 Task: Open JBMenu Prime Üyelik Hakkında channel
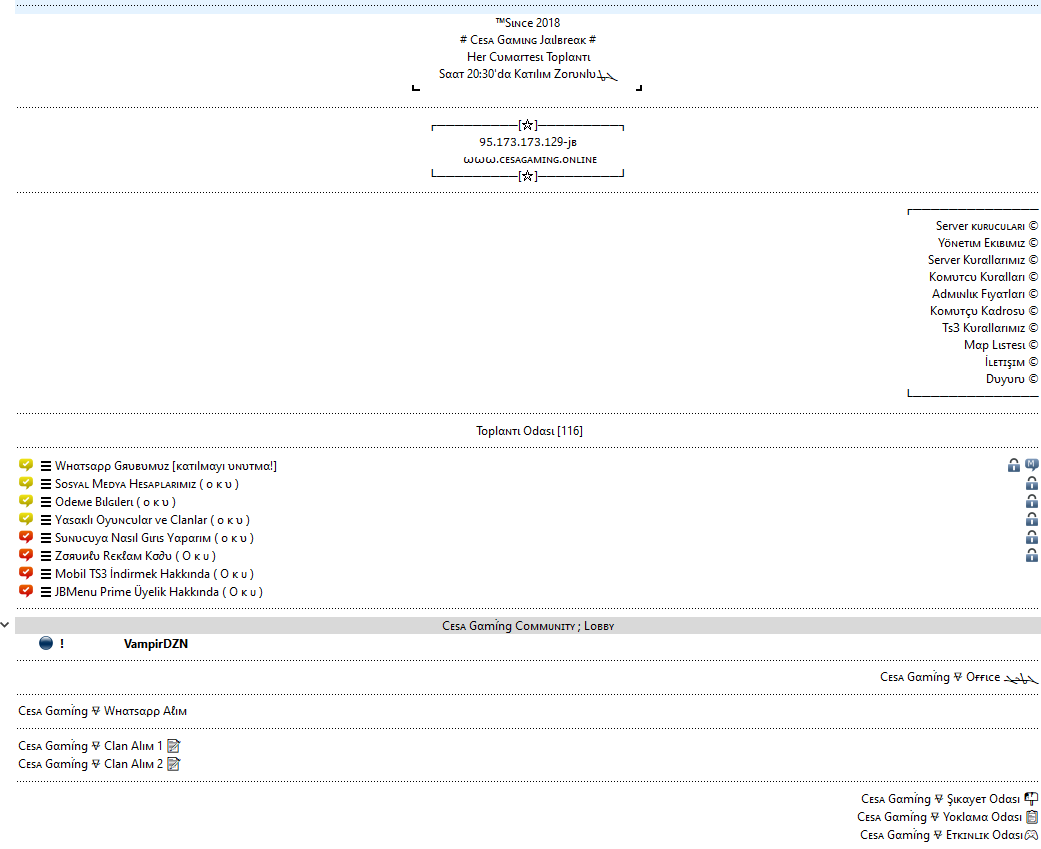pos(159,591)
